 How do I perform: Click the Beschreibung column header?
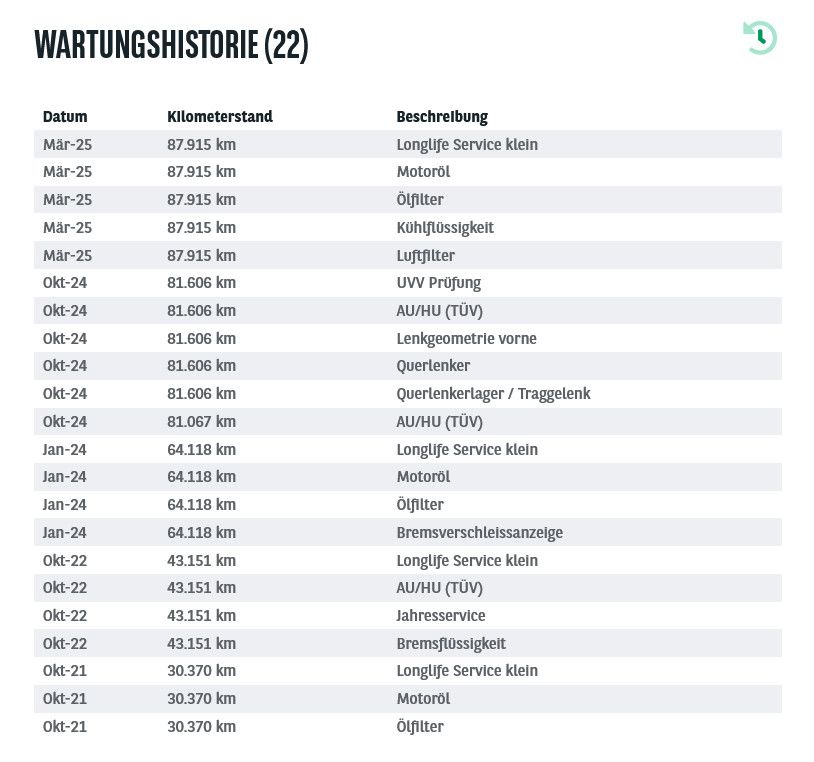point(442,116)
